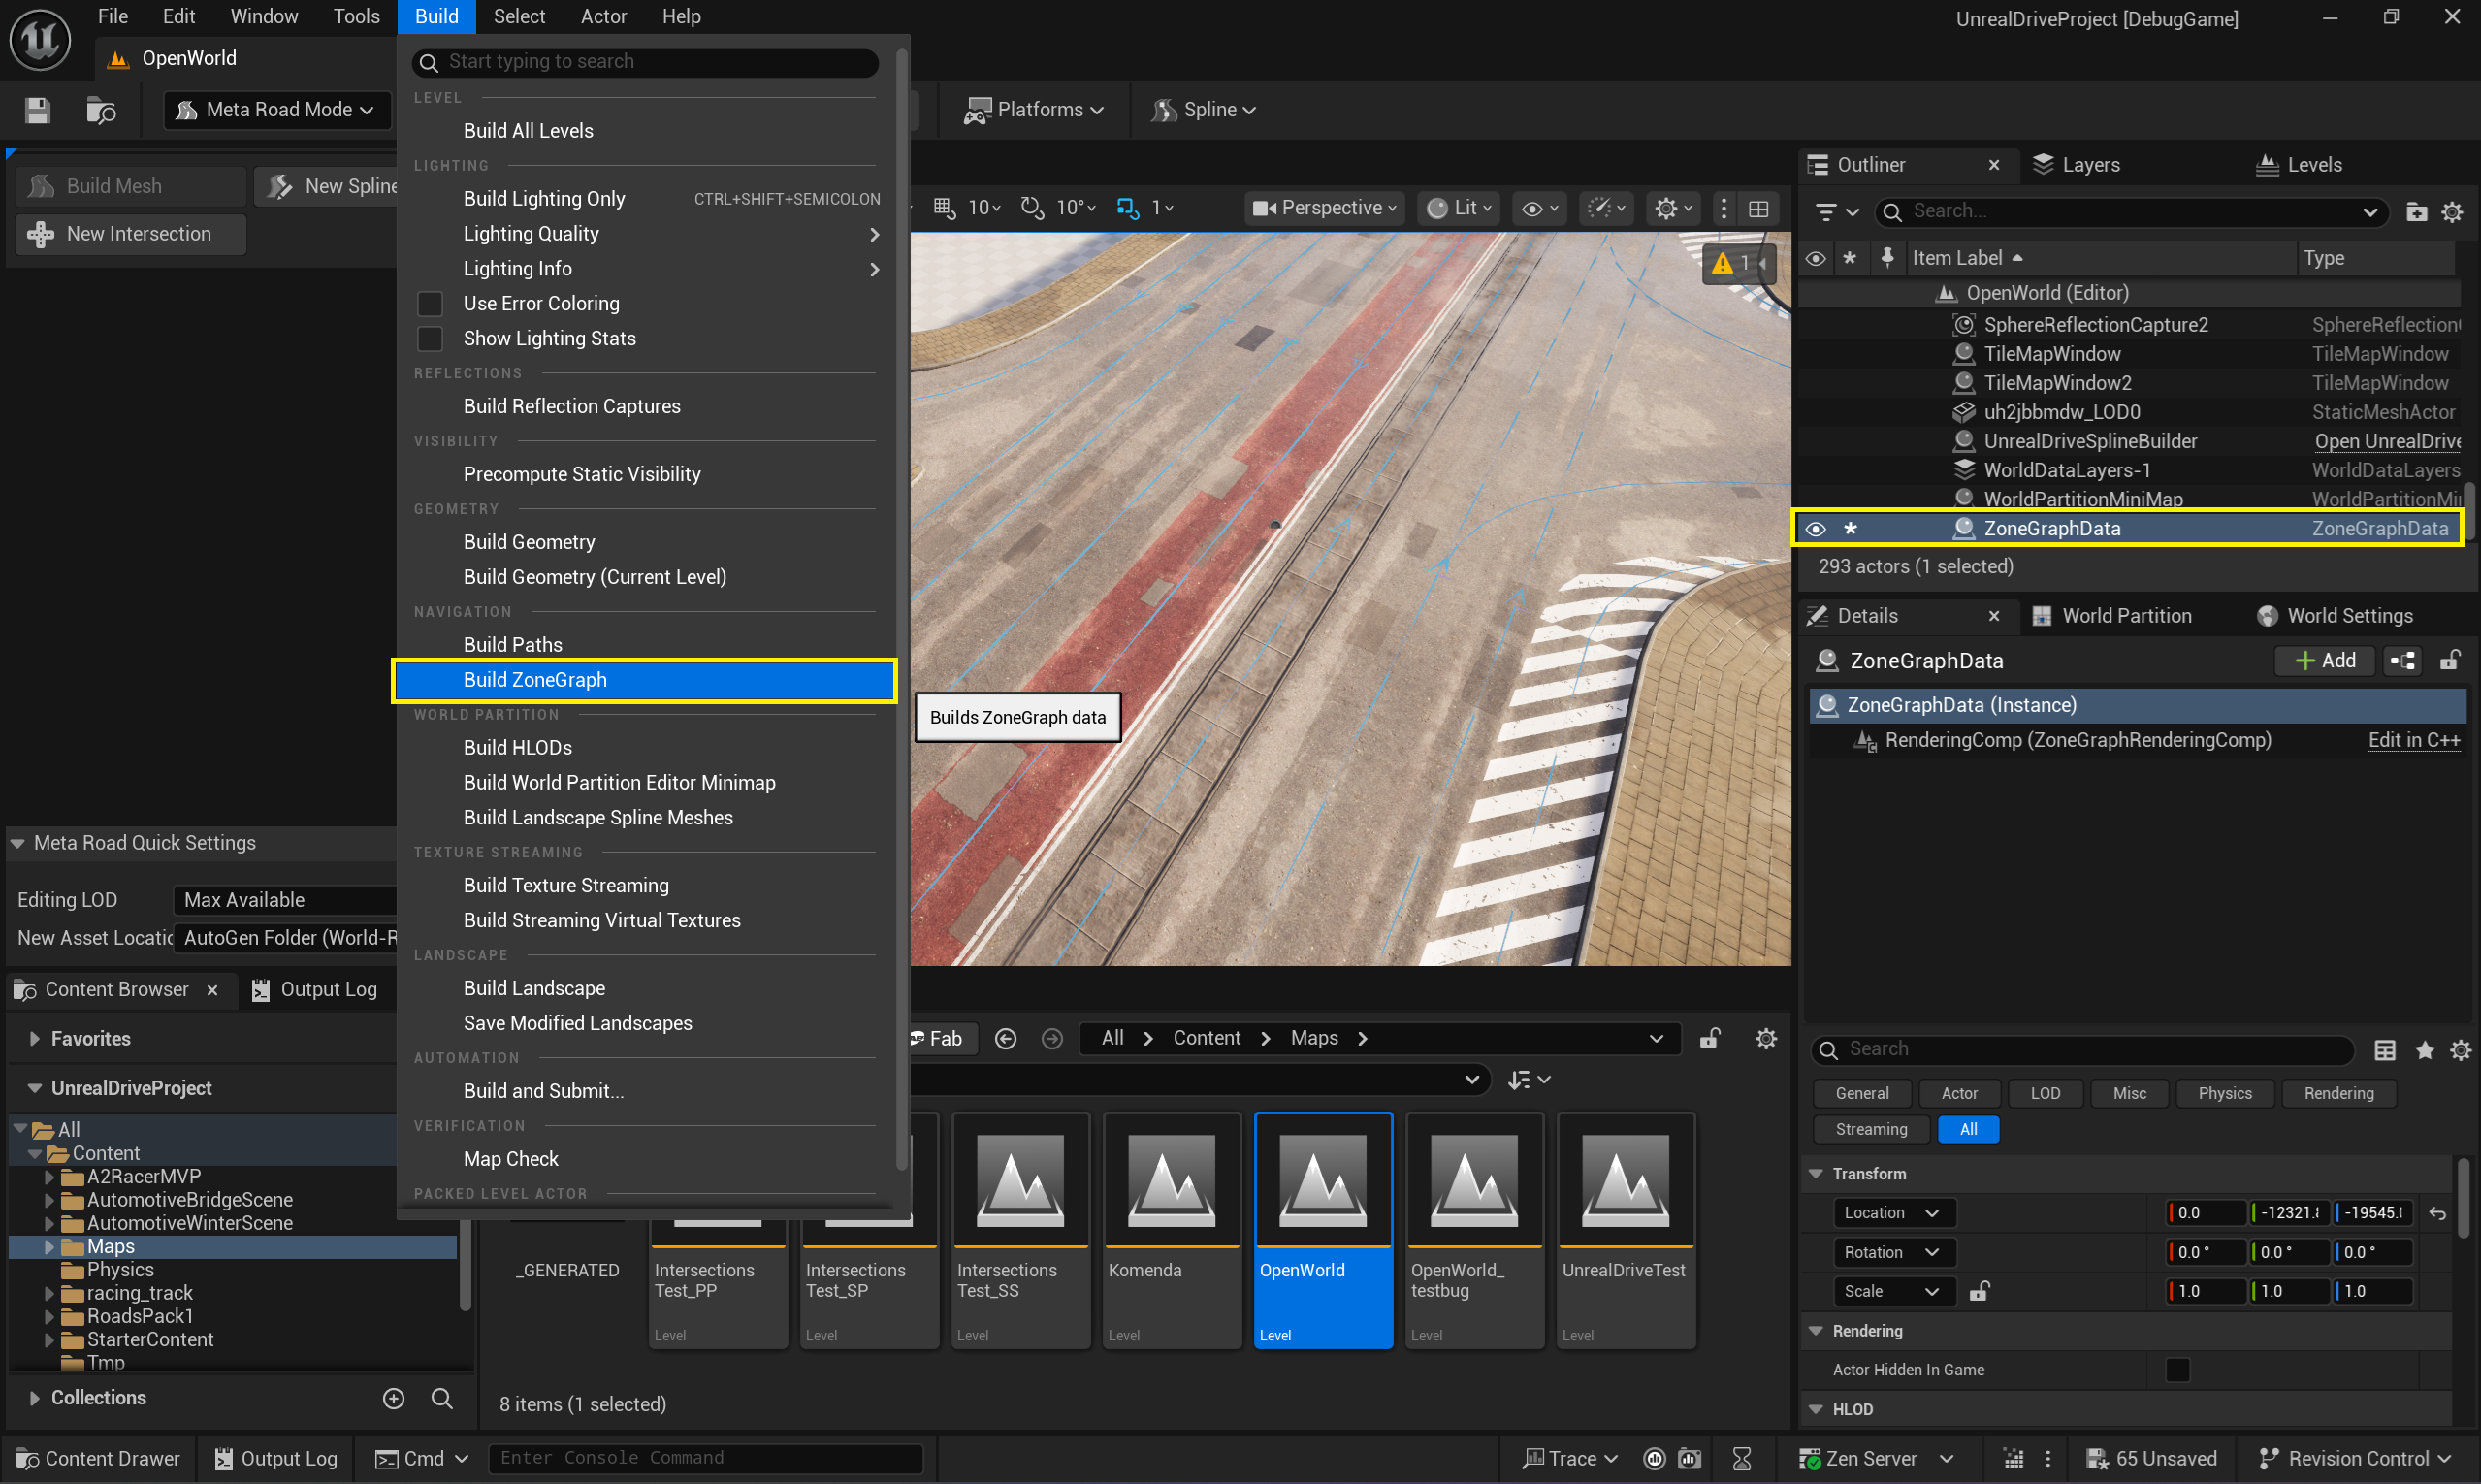Toggle visibility eye for ZoneGraphData actor
2481x1484 pixels.
tap(1816, 529)
